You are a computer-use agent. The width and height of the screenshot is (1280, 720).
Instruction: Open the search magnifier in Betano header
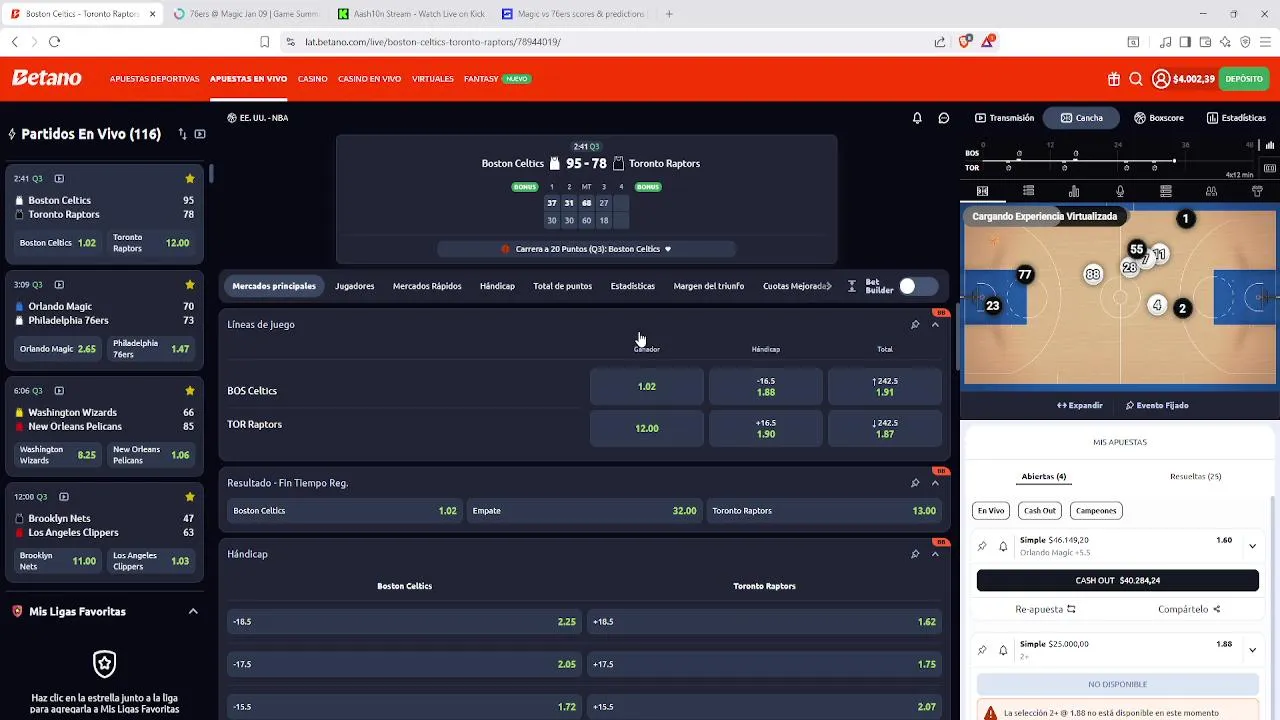coord(1136,79)
